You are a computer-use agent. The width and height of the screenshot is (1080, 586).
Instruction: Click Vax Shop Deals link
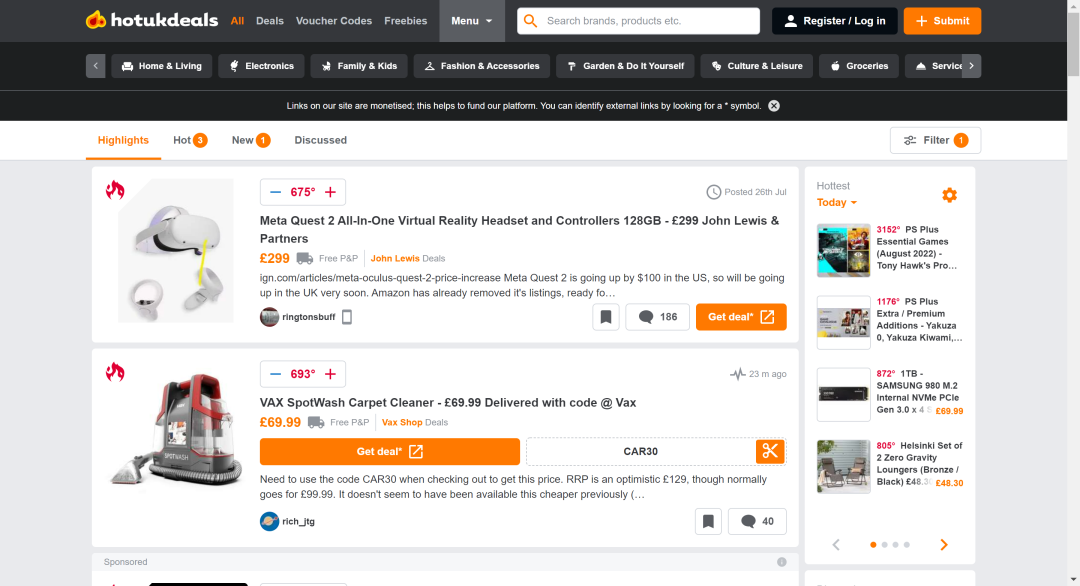point(415,422)
